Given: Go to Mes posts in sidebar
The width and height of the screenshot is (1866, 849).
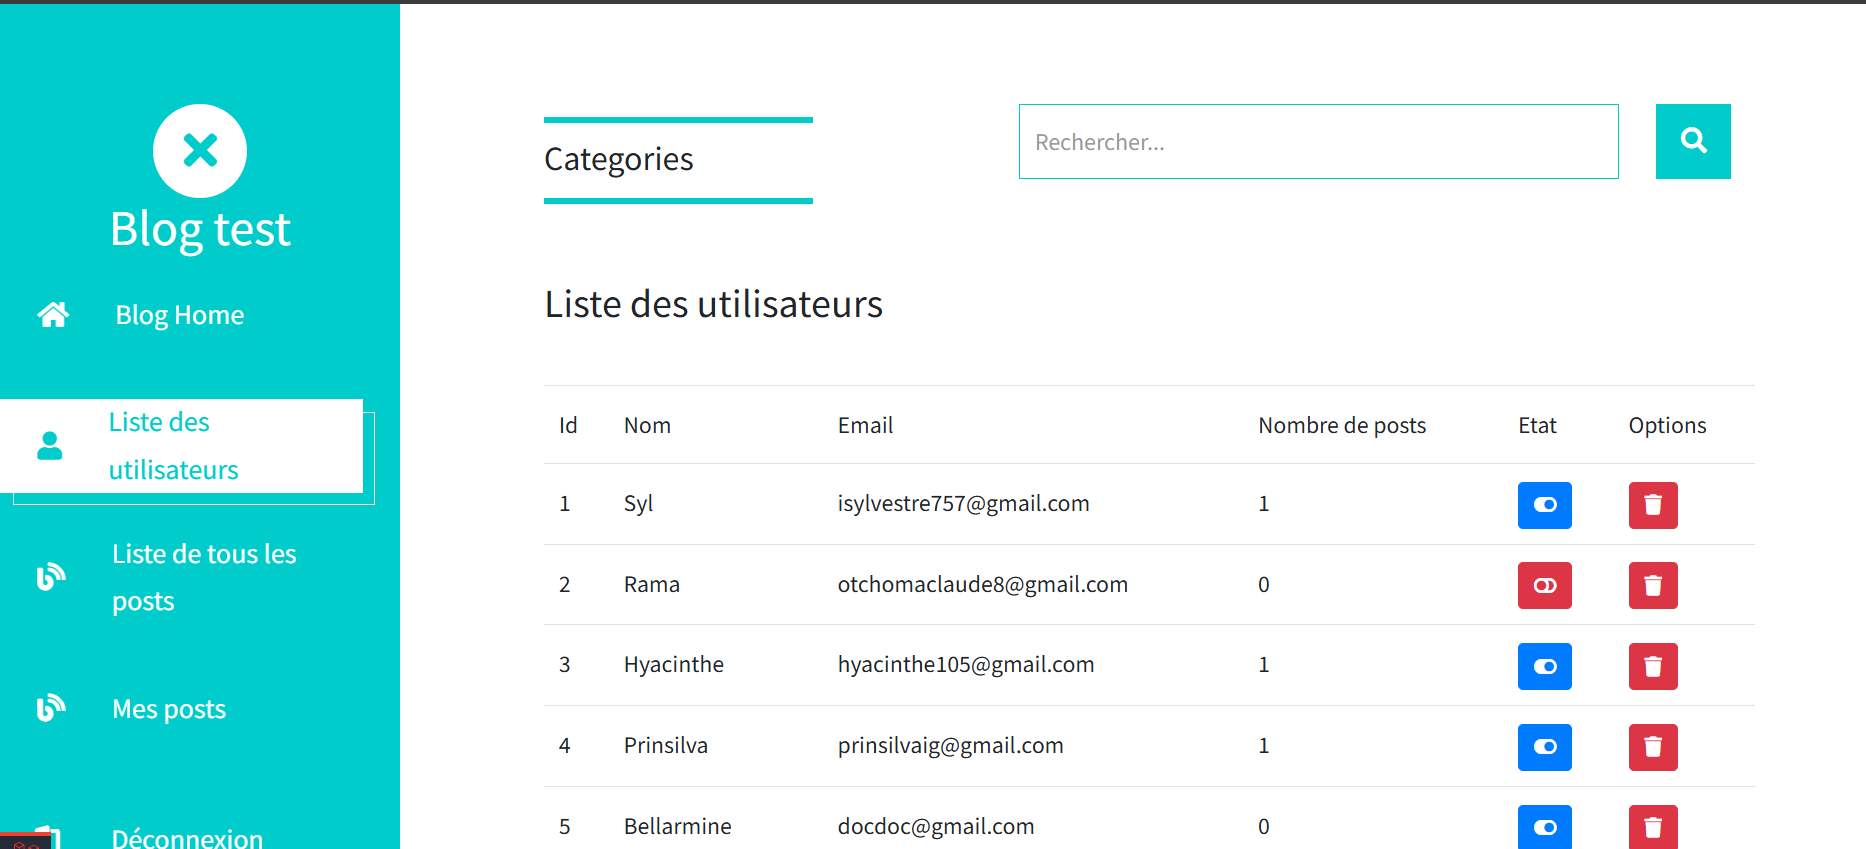Looking at the screenshot, I should coord(169,709).
